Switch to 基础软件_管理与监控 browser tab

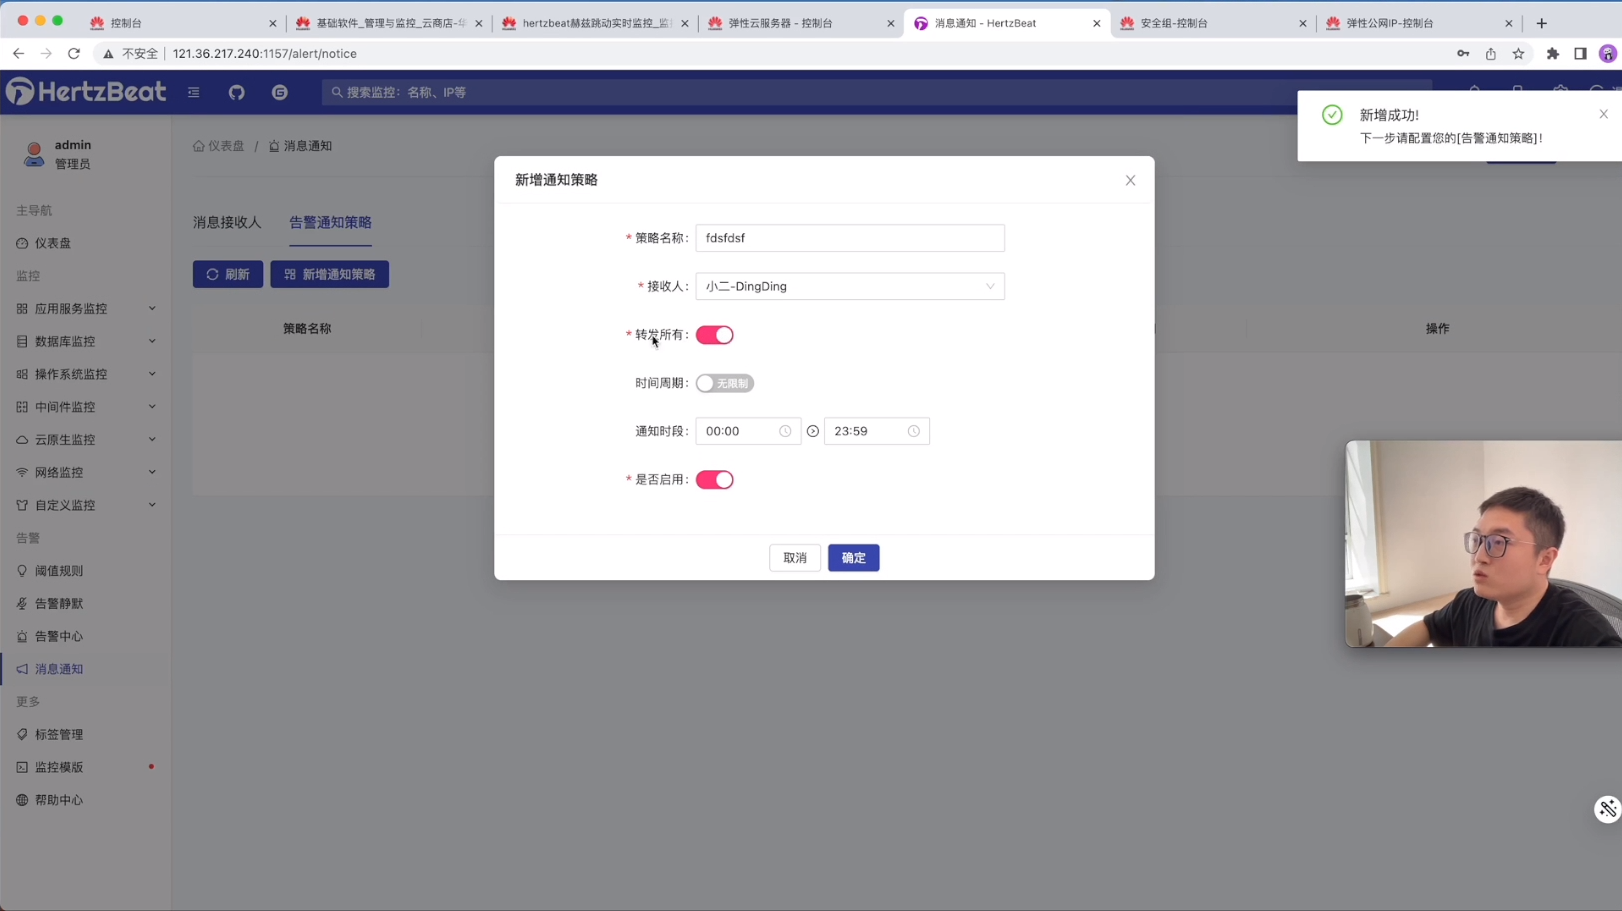388,23
